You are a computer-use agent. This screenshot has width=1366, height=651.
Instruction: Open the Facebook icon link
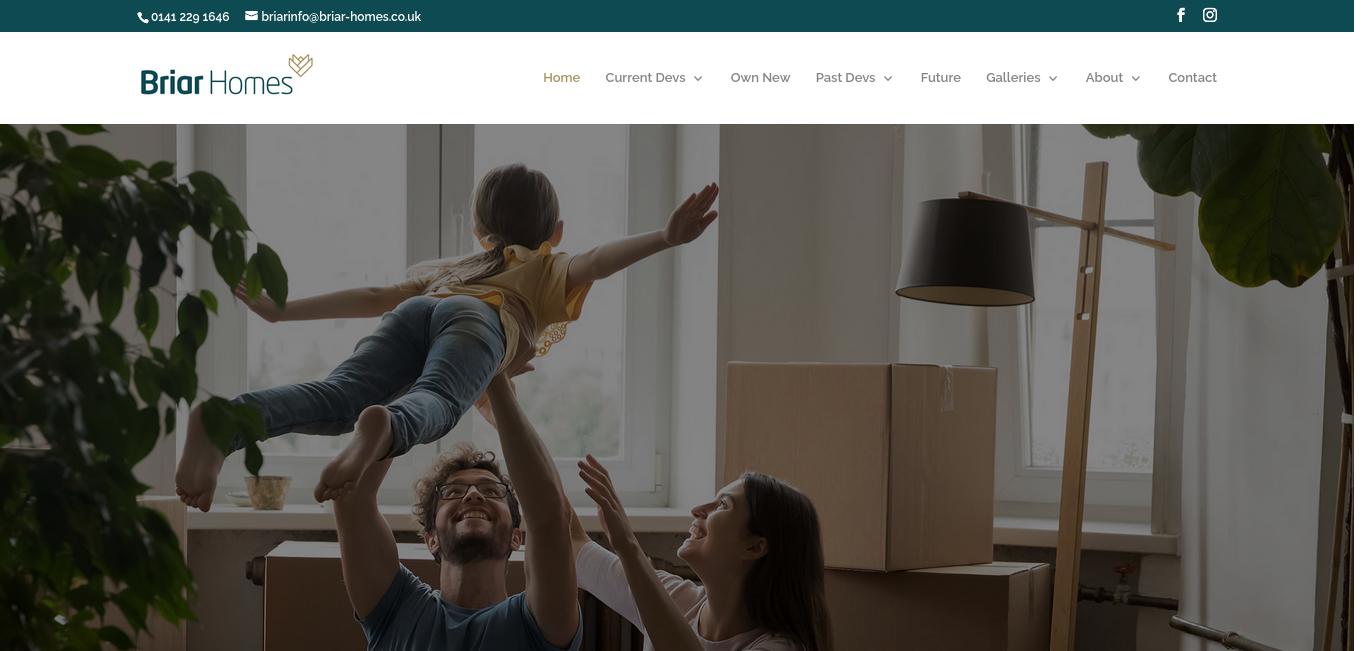[1181, 15]
